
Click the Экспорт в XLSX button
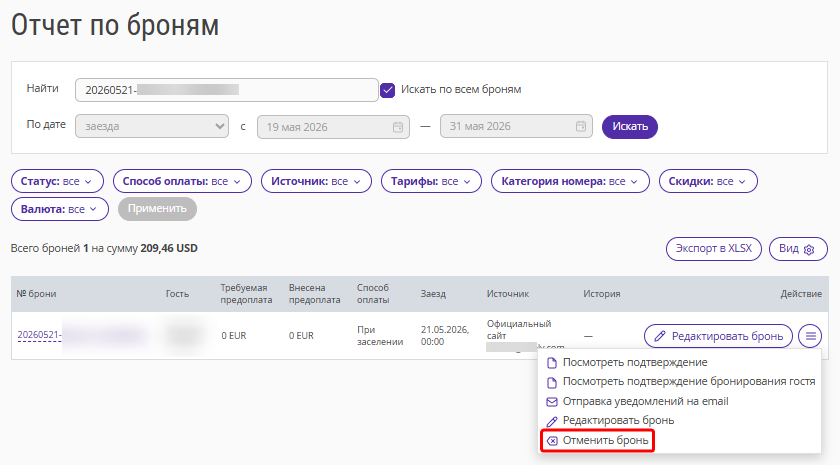pyautogui.click(x=714, y=249)
